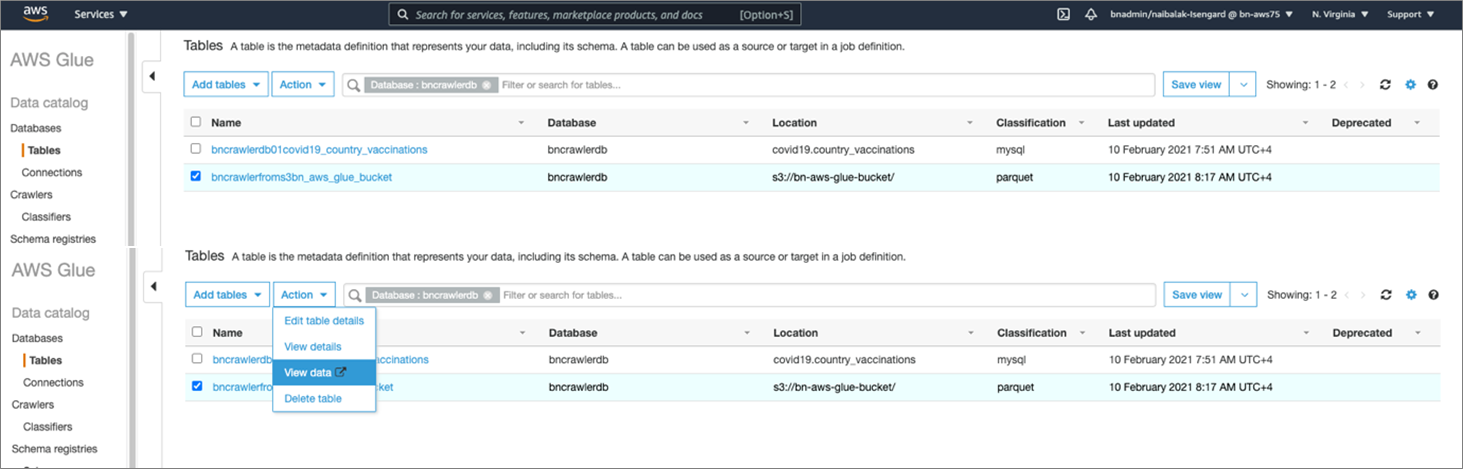This screenshot has width=1463, height=469.
Task: Close the open Action dropdown in lower panel
Action: point(305,295)
